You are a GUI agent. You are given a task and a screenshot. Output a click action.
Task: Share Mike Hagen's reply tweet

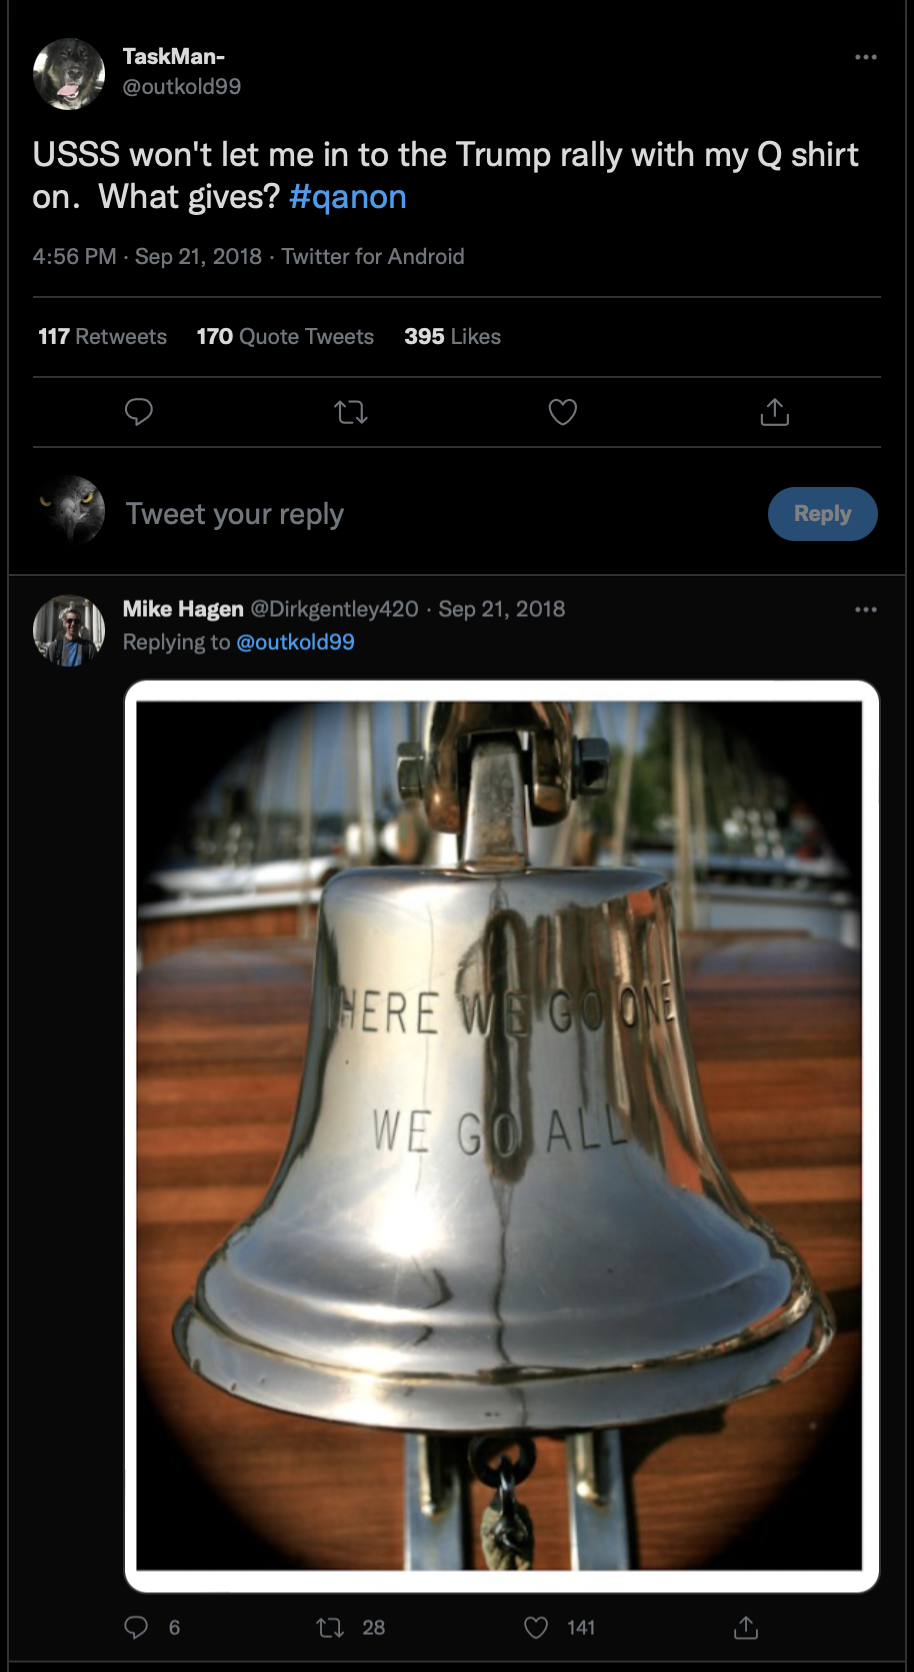point(746,1627)
